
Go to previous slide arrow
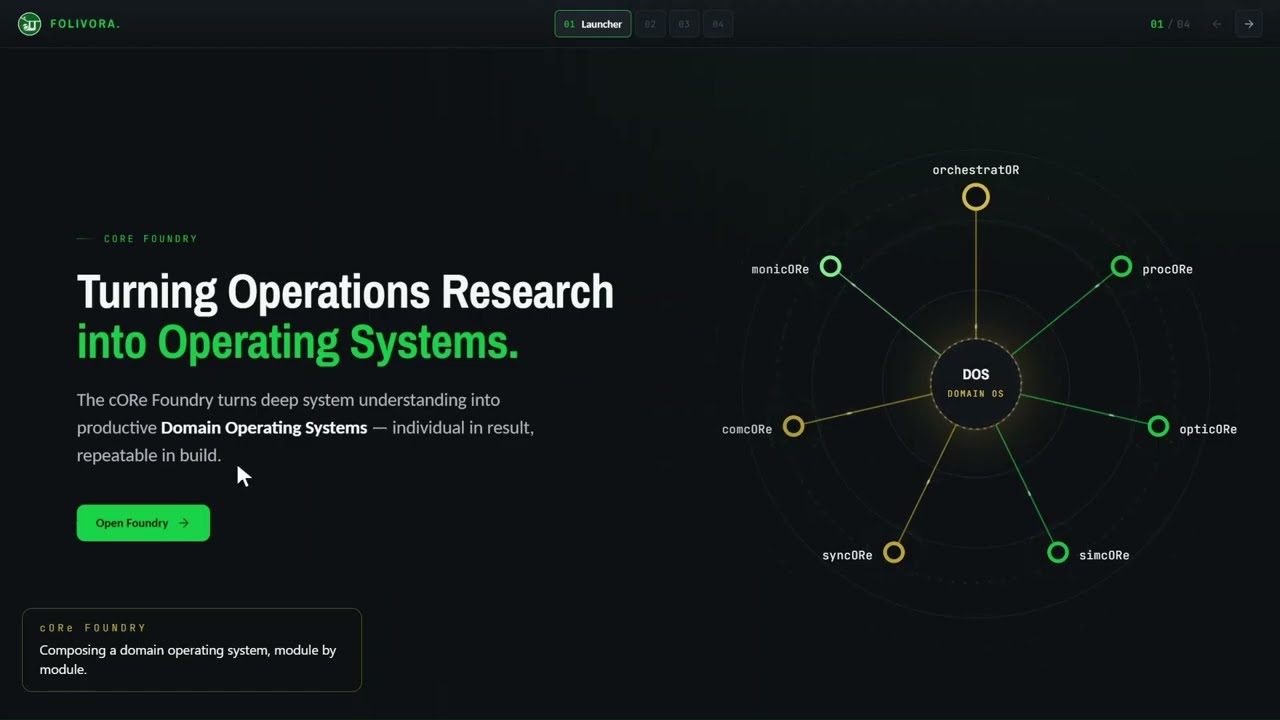click(1217, 24)
